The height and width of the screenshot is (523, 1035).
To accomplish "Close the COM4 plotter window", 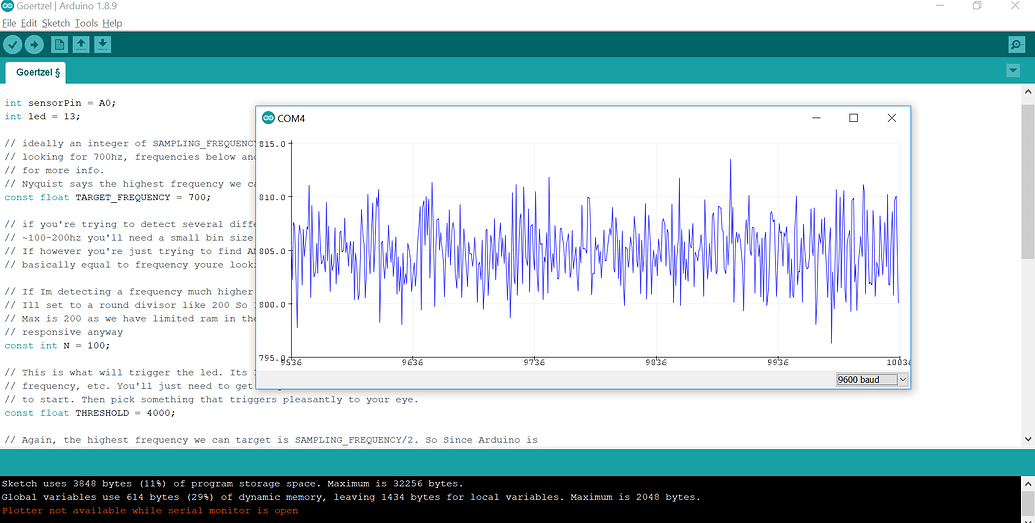I will click(892, 118).
